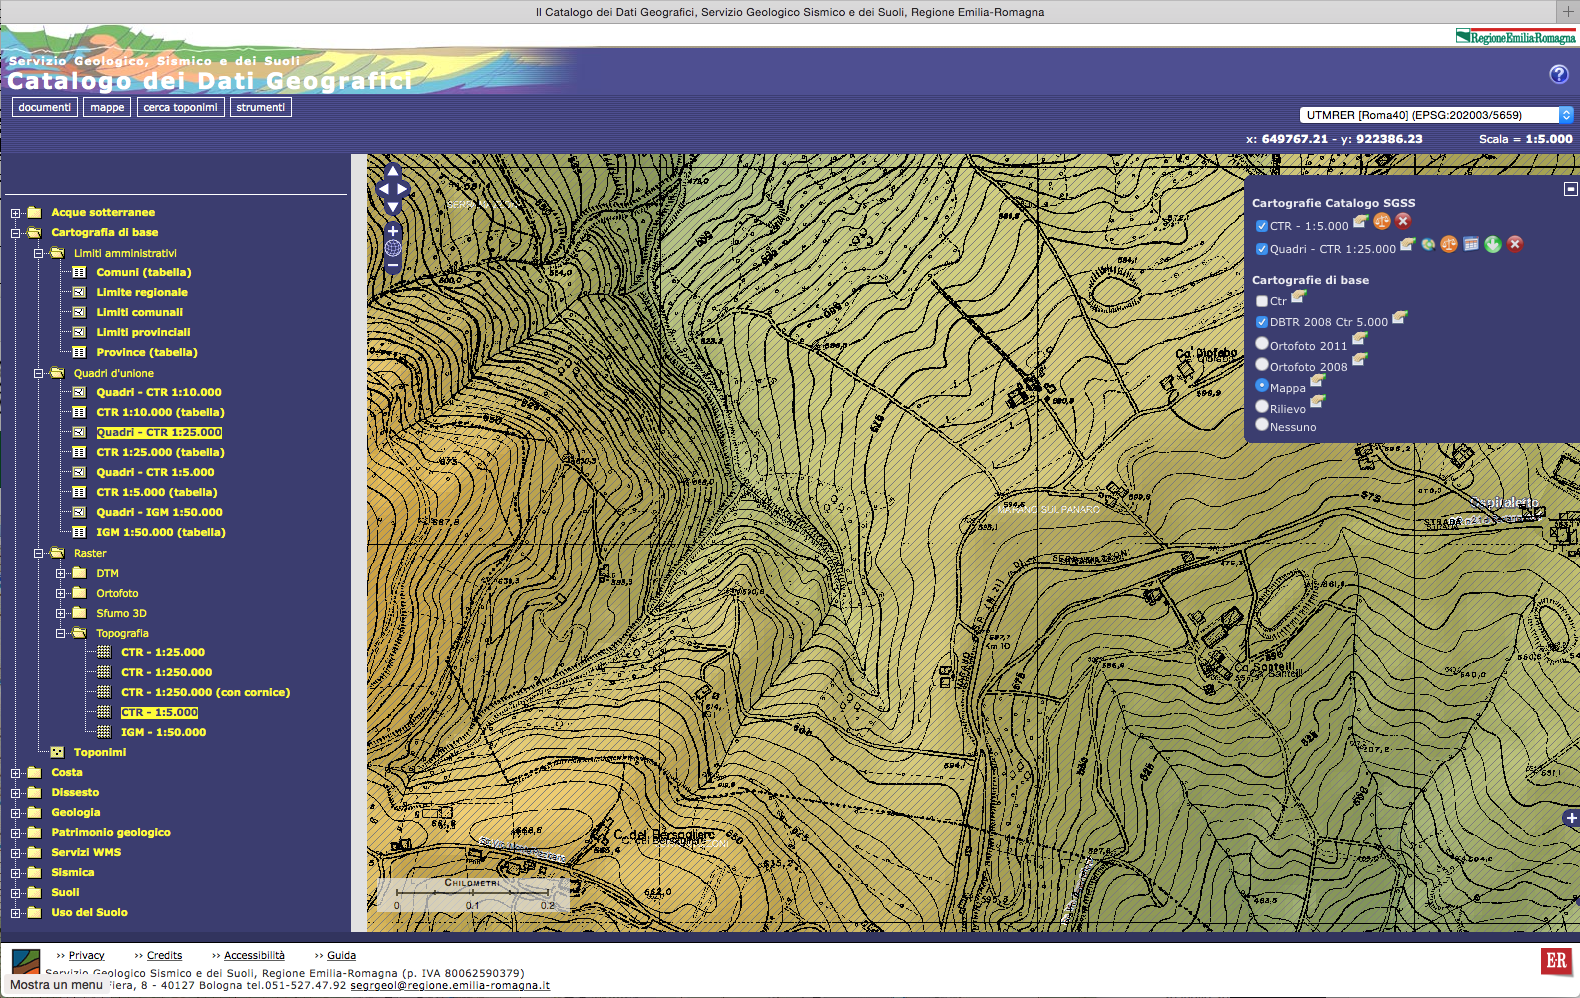Select CTR - 1:250.000 (con cornice) raster layer

(205, 692)
